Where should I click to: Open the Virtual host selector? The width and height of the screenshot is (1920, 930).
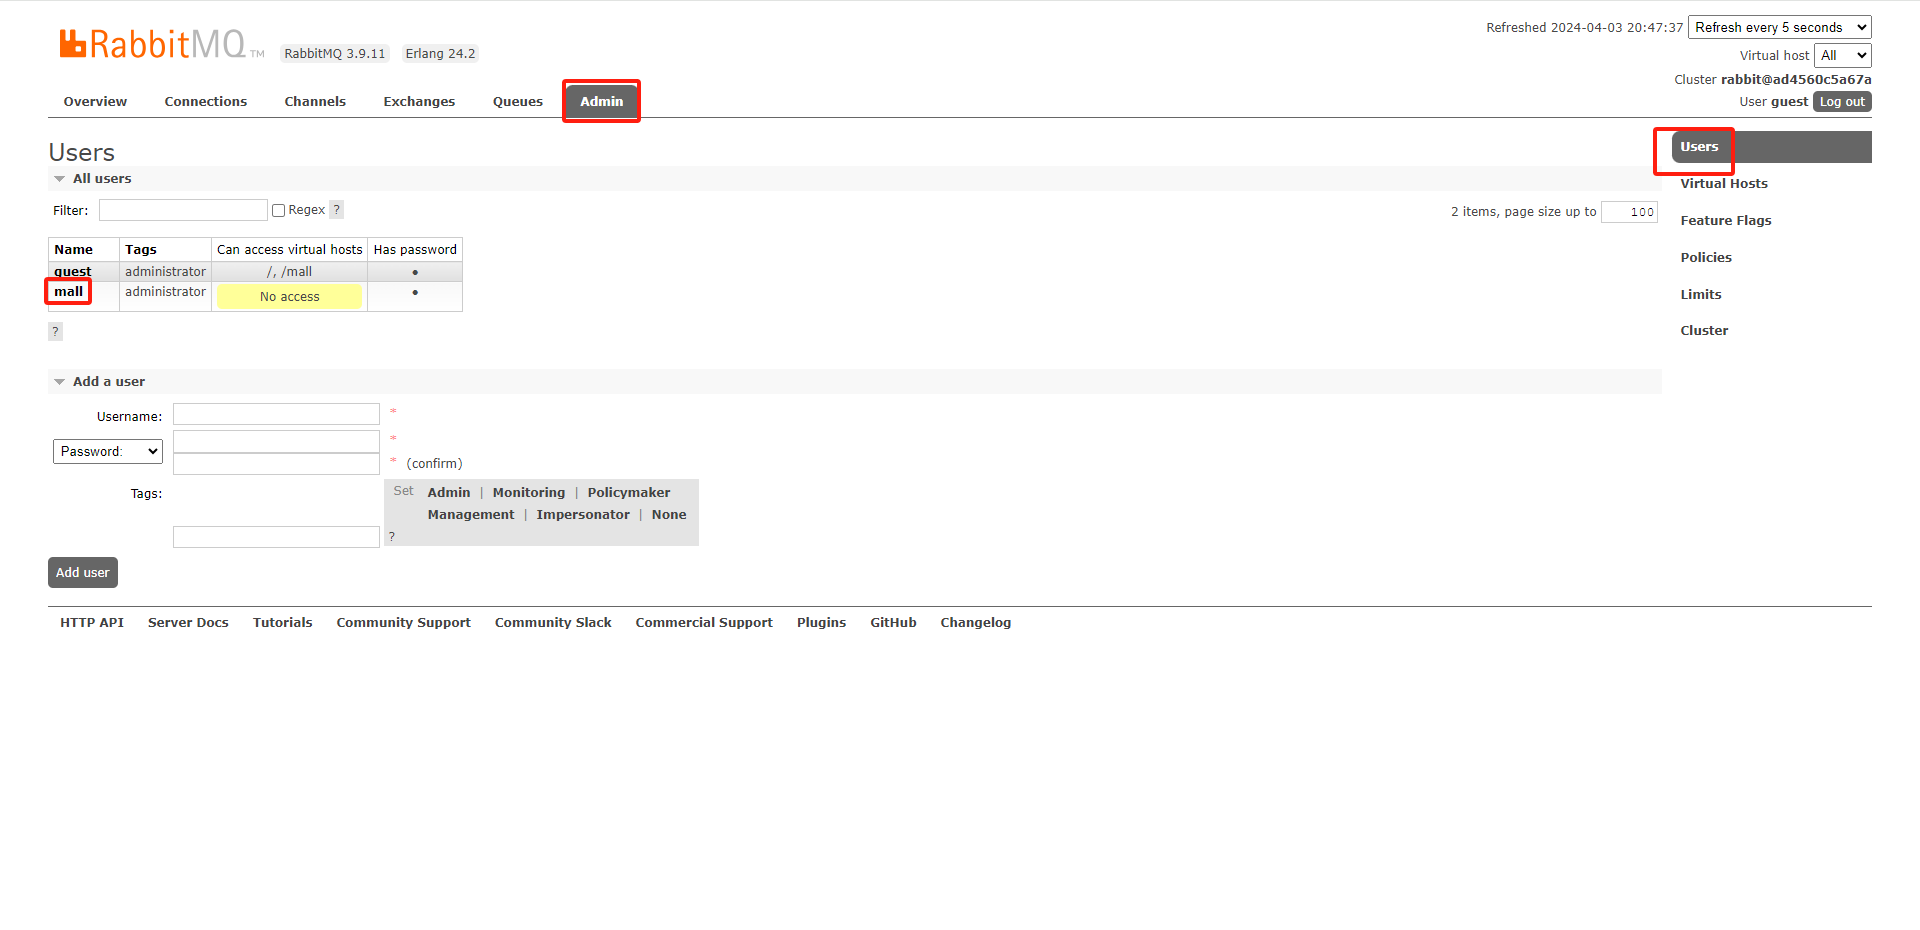pyautogui.click(x=1842, y=56)
